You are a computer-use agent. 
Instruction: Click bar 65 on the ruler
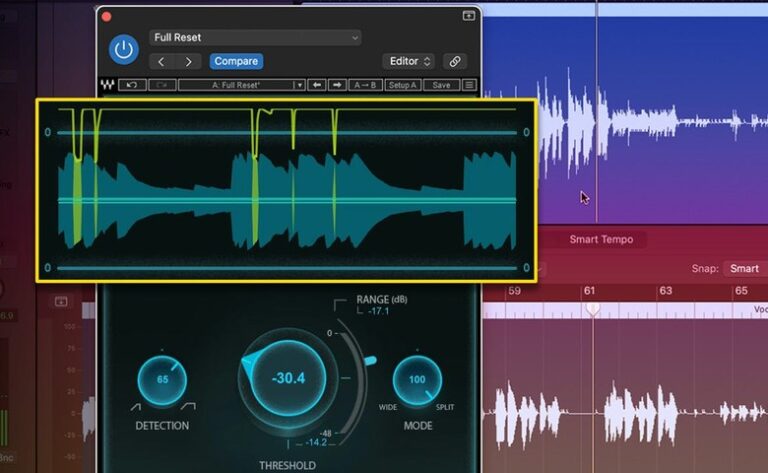coord(741,291)
